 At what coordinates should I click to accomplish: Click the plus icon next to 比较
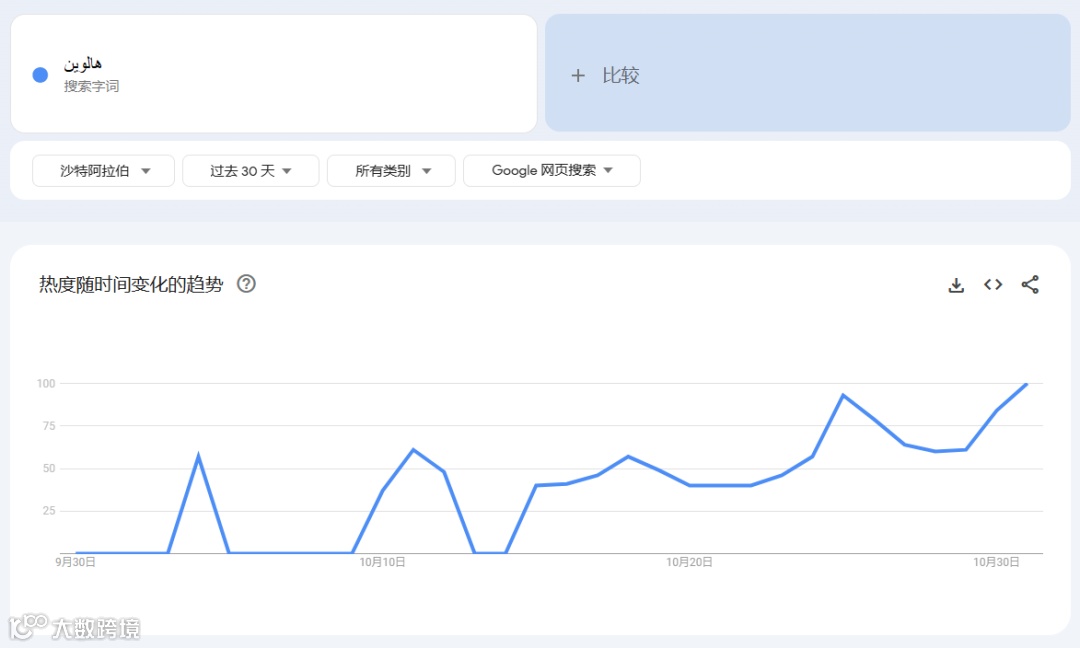pyautogui.click(x=577, y=75)
